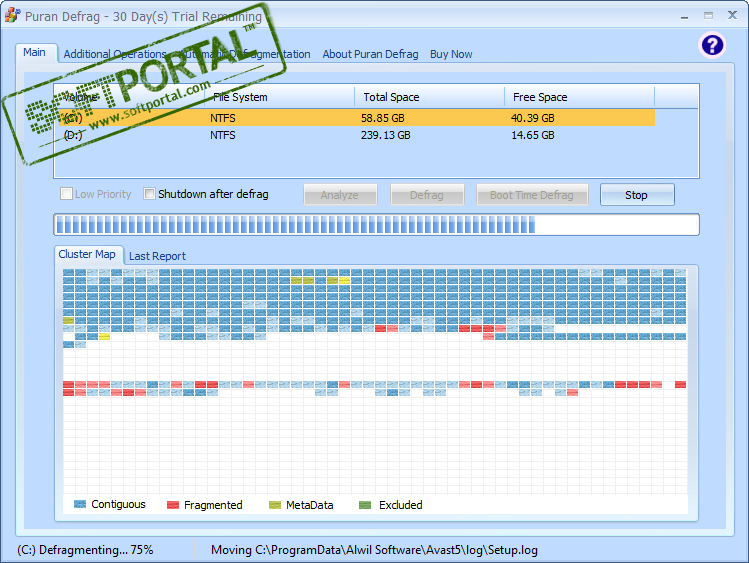Switch to the Main tab

34,53
